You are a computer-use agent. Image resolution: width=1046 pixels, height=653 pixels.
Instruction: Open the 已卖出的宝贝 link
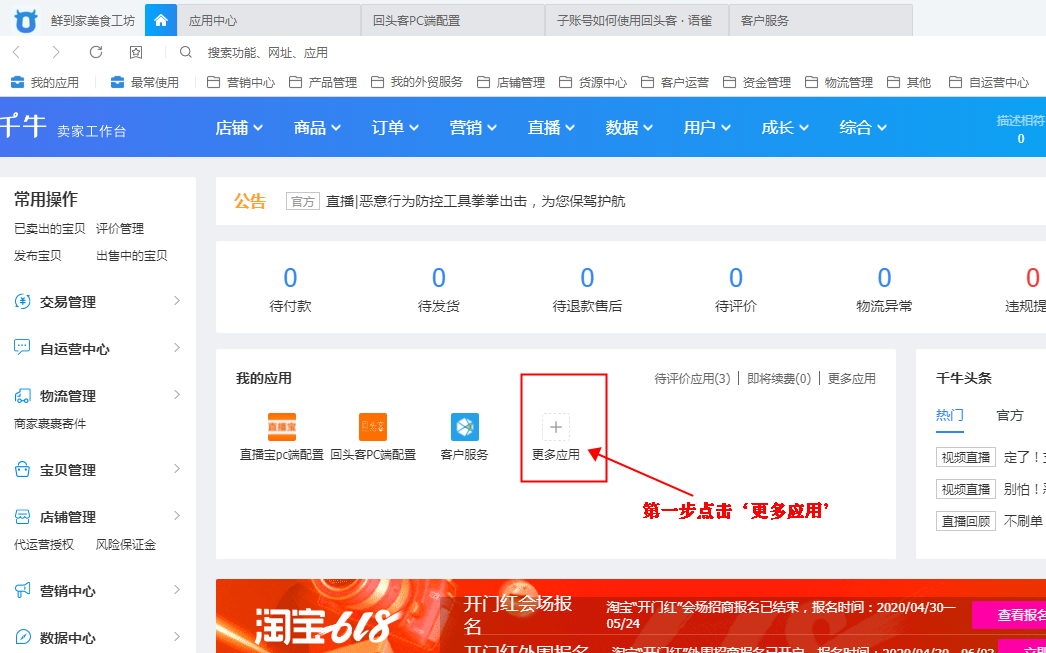click(50, 229)
